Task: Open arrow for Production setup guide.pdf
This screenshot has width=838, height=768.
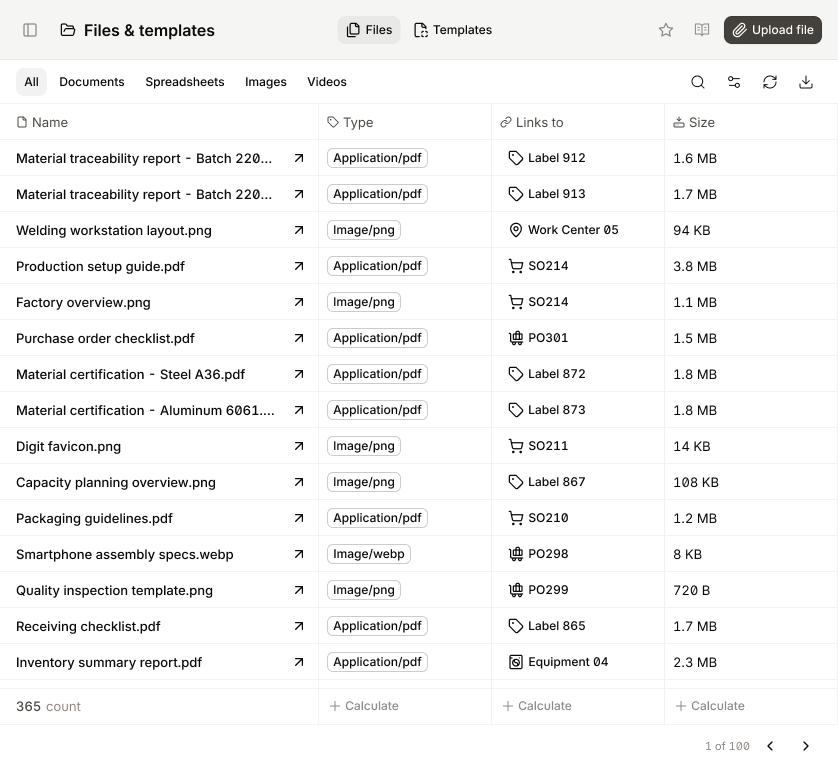Action: coord(299,266)
